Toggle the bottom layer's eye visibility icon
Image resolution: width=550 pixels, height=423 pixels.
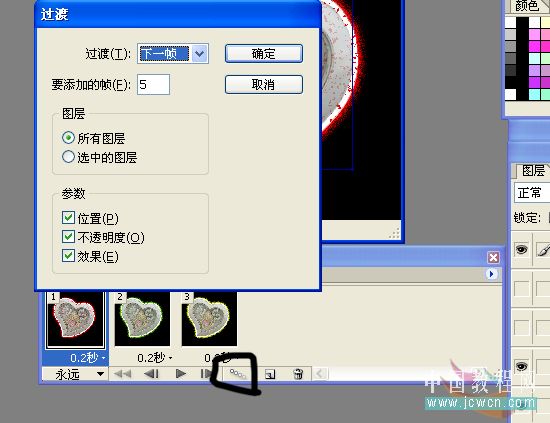click(522, 367)
